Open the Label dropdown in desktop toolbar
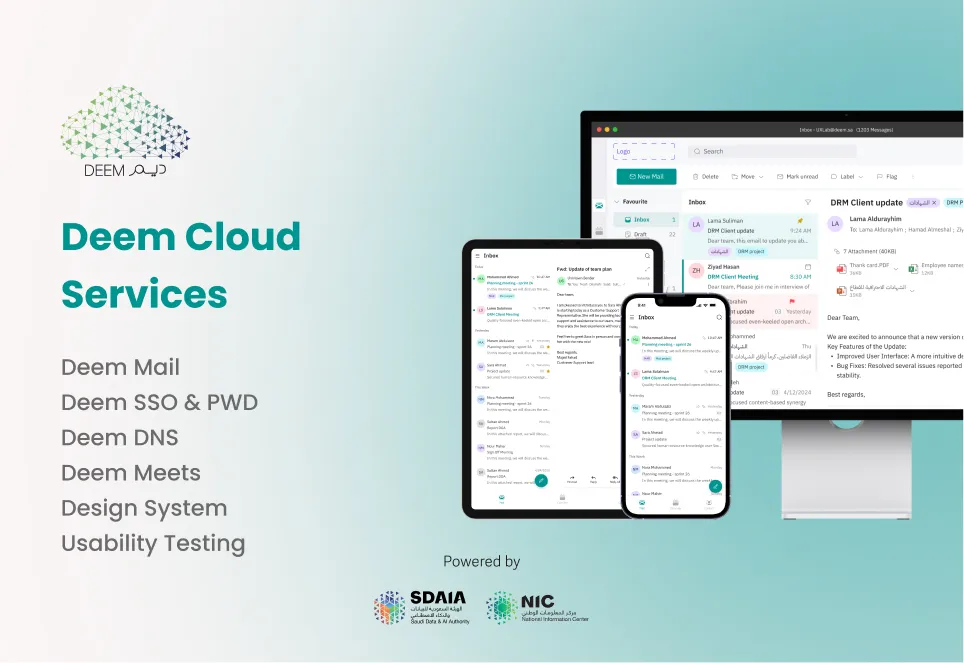Viewport: 964px width, 663px height. (847, 177)
